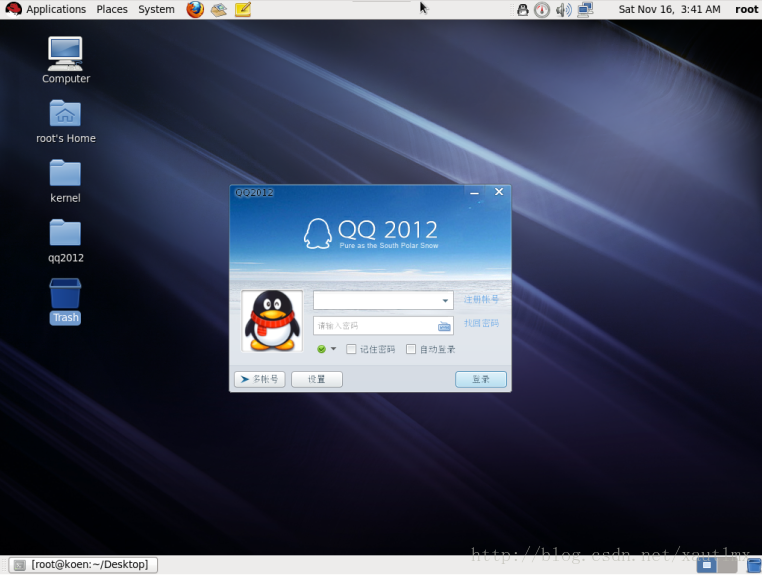Open the Evolution mail launcher icon

click(x=219, y=9)
